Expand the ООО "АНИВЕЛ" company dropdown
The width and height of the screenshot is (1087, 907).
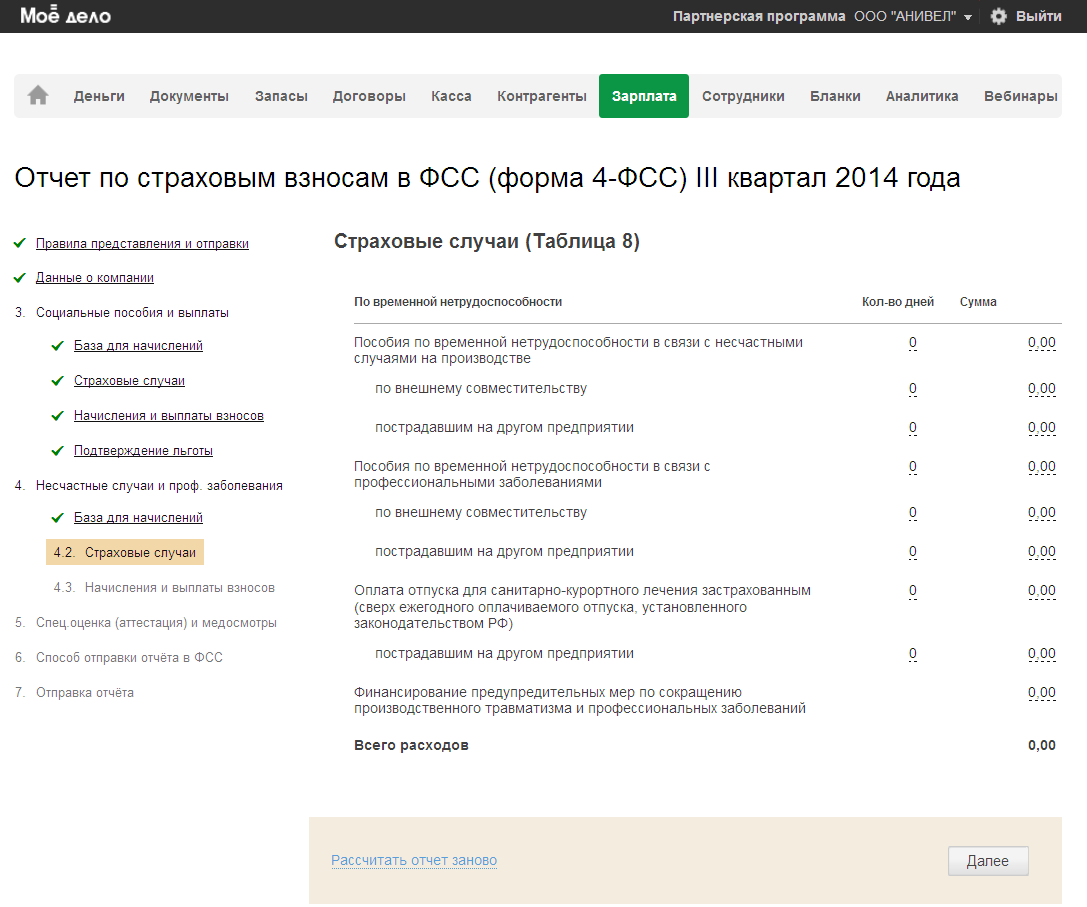(913, 16)
